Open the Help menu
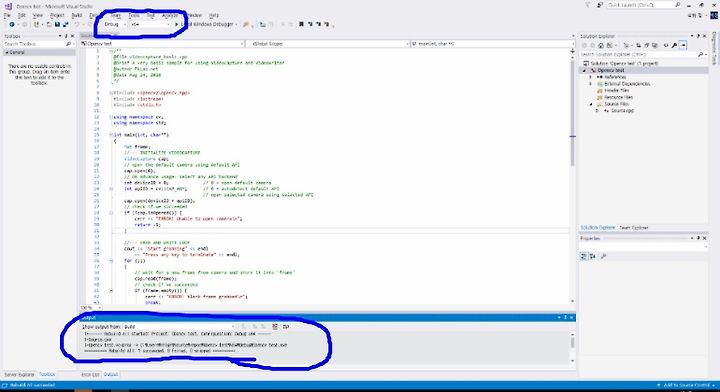Viewport: 720px width, 392px height. point(214,15)
